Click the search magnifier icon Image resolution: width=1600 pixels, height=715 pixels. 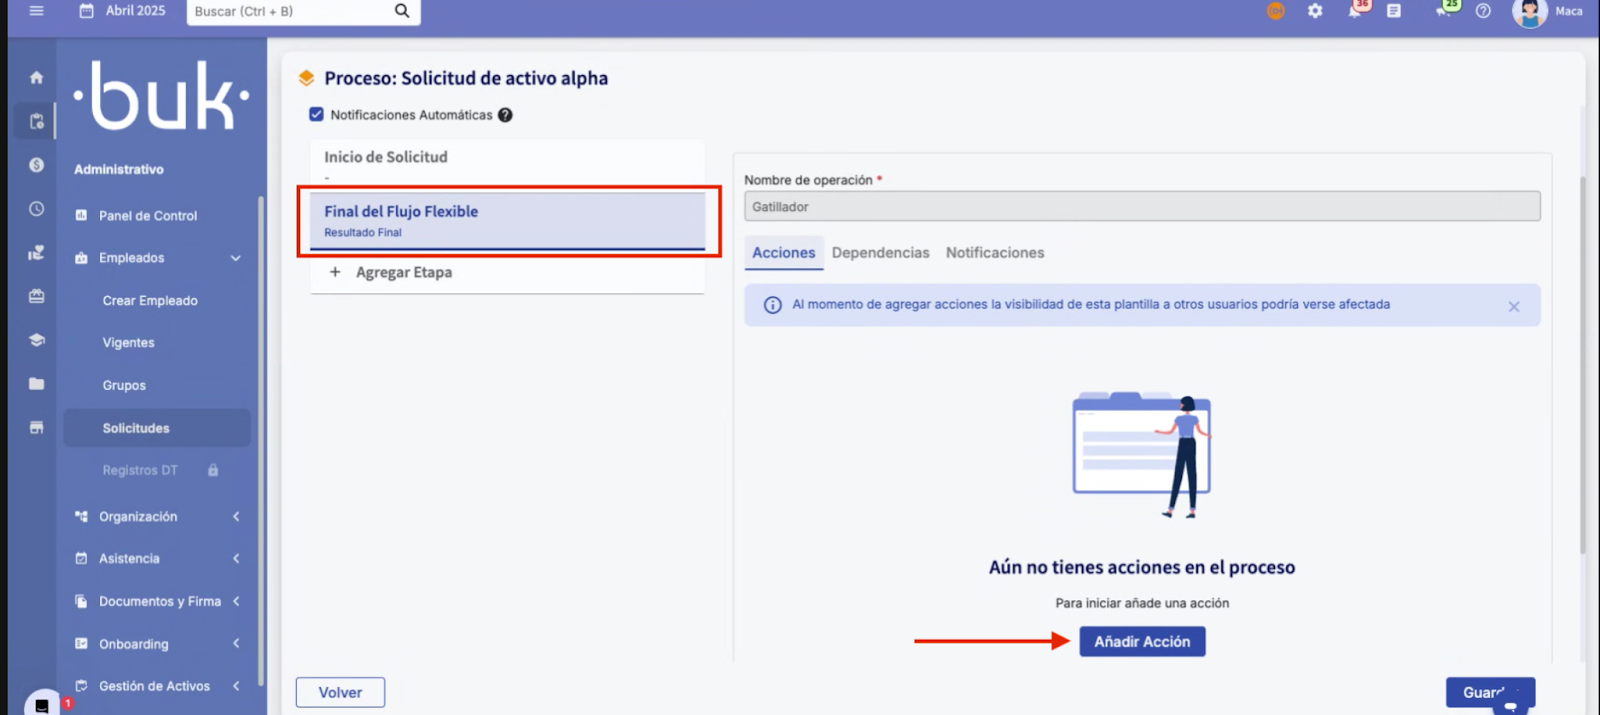402,11
